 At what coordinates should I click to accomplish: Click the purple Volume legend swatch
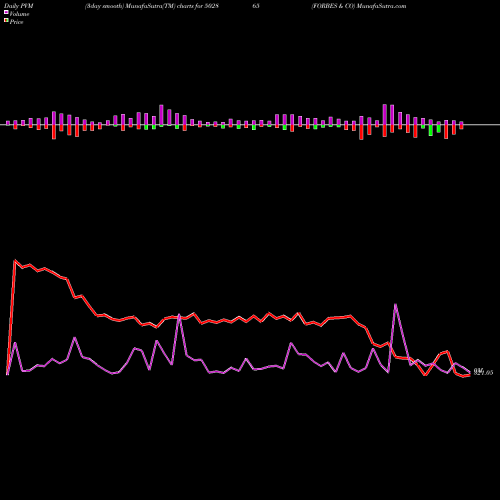point(6,13)
